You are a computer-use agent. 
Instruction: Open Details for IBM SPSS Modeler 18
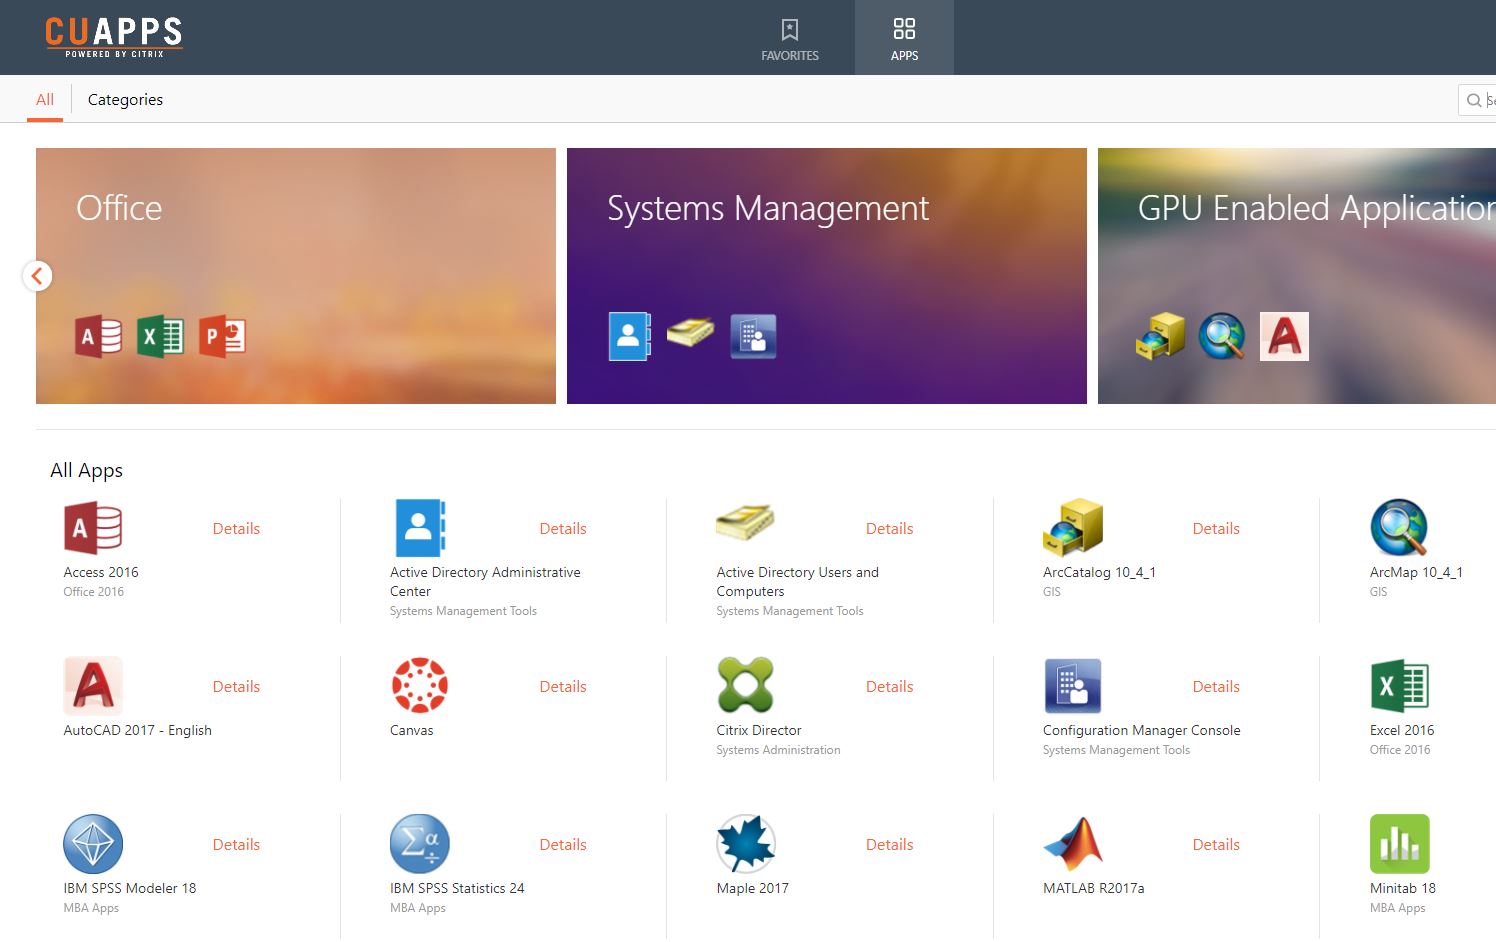(x=236, y=845)
